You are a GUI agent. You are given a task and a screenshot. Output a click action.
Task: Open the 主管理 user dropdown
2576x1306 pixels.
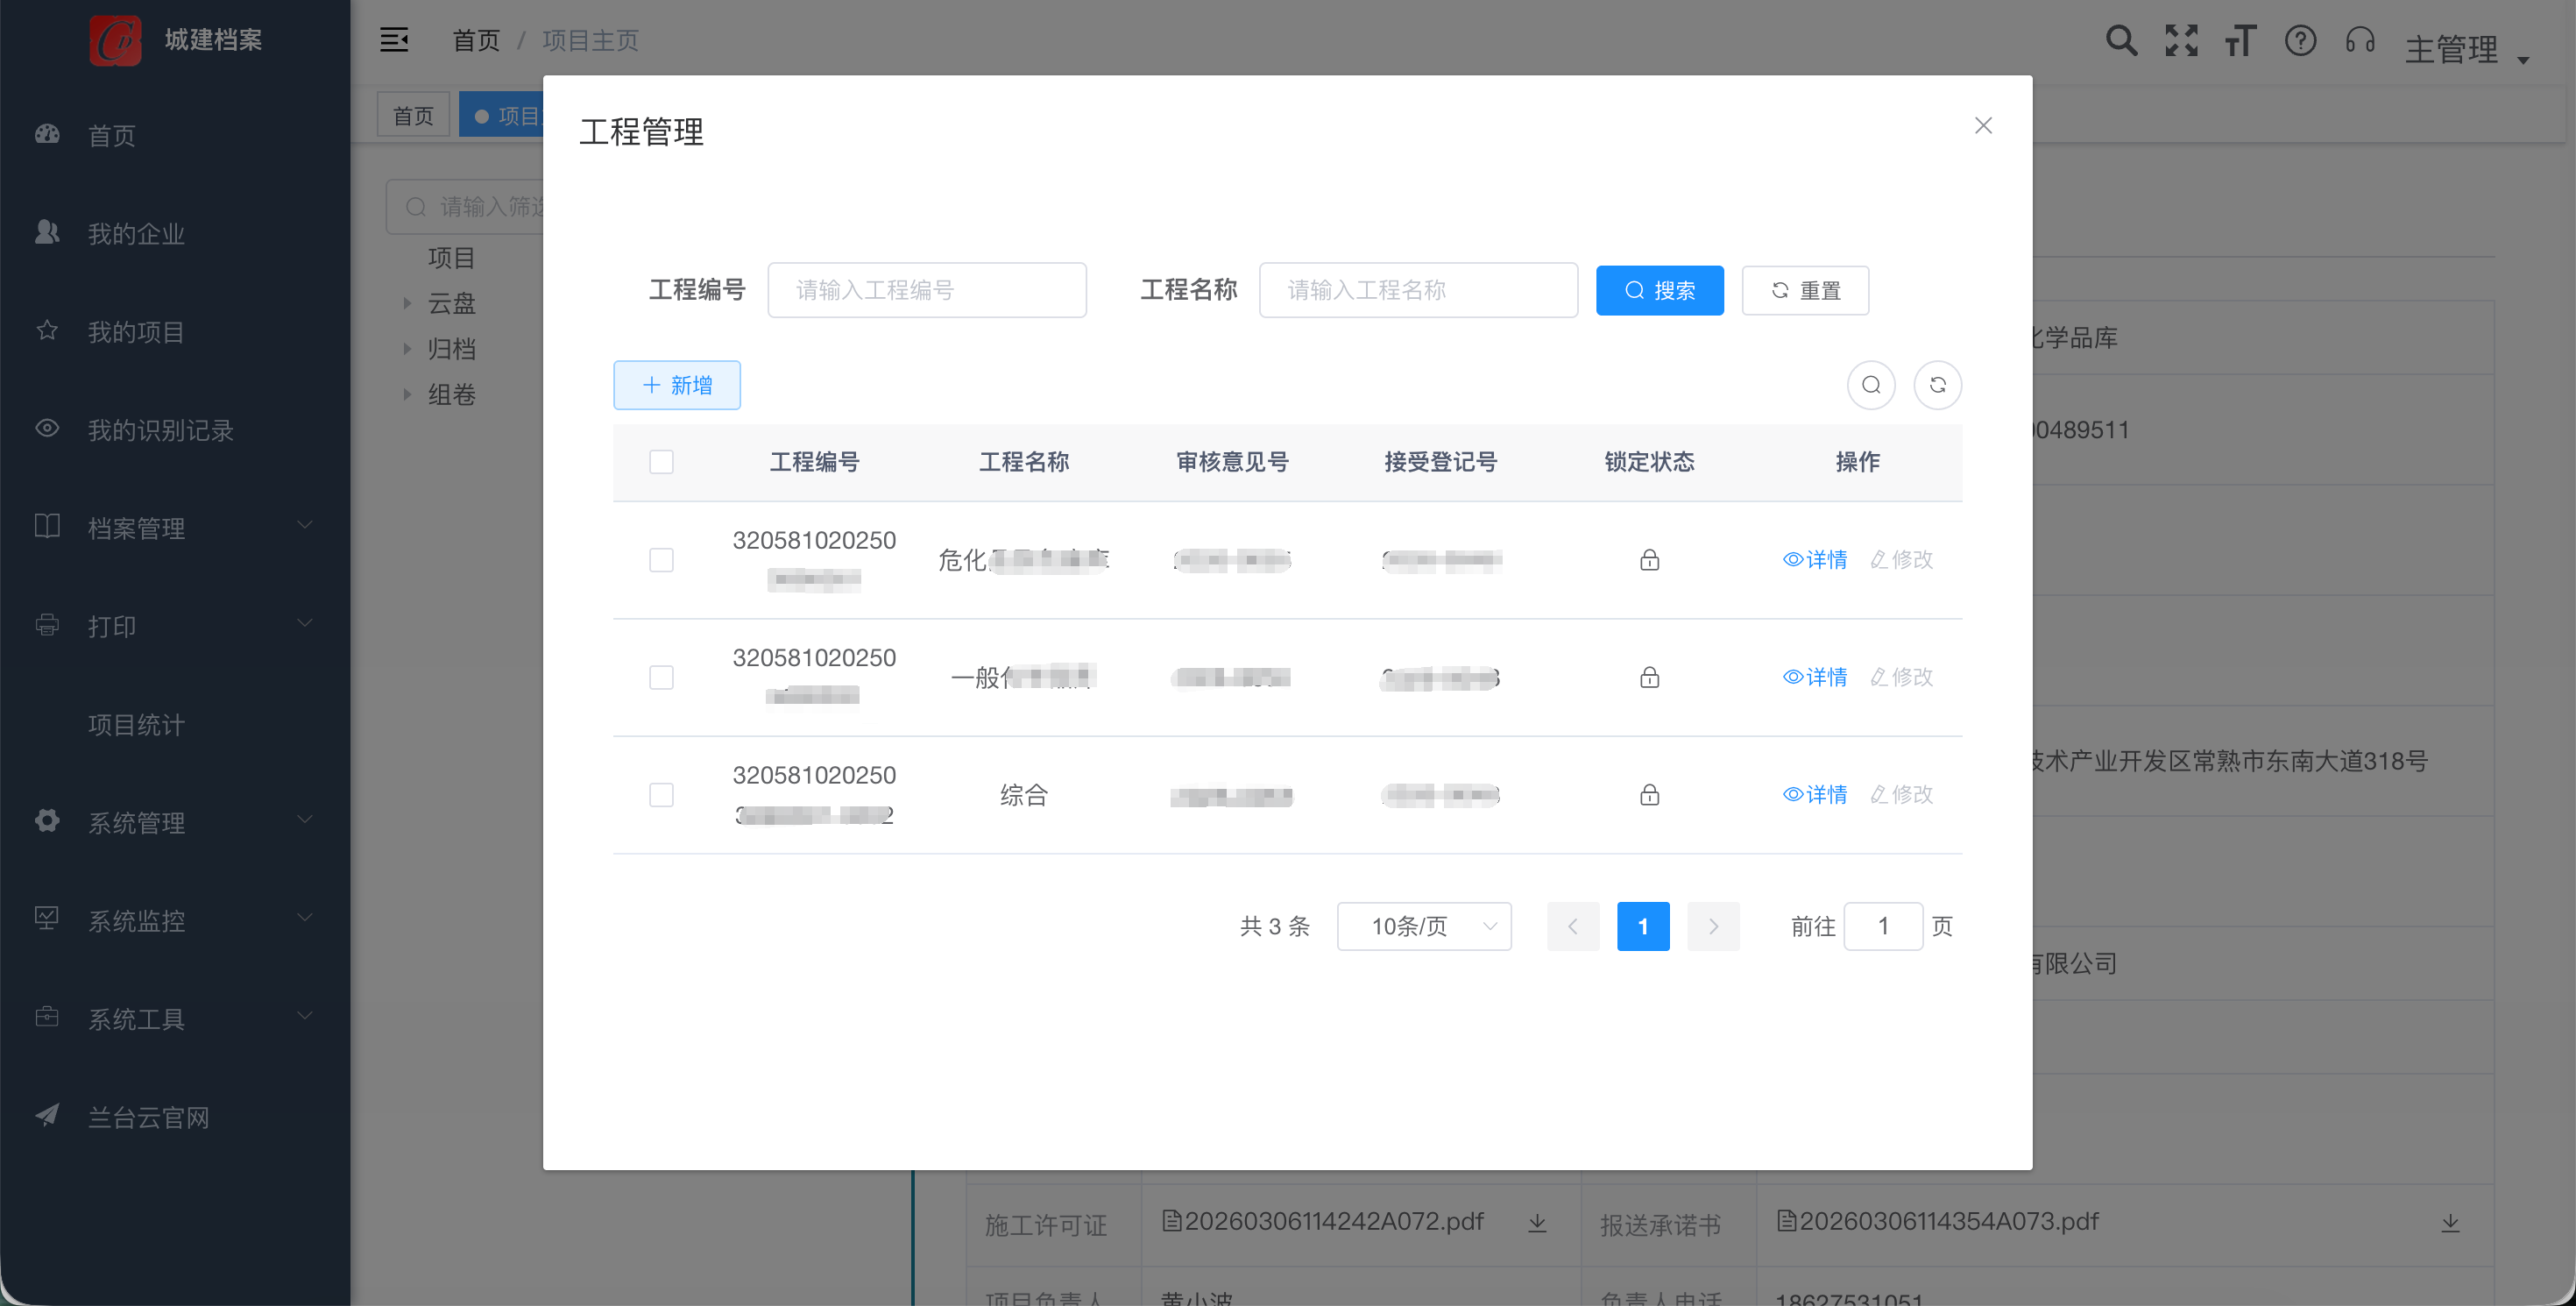pos(2466,48)
